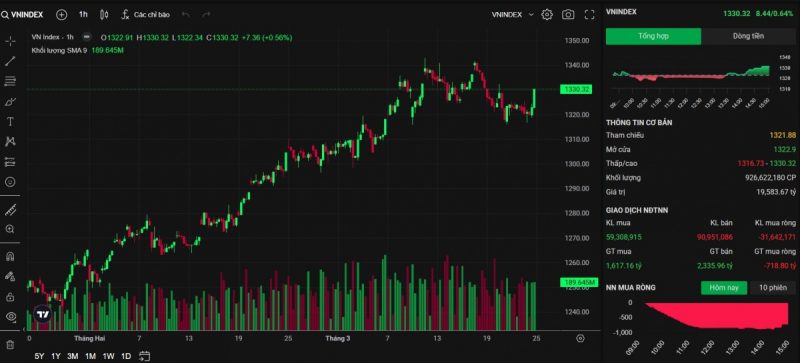Remove drawings with the trash icon
The width and height of the screenshot is (800, 363).
[10, 345]
